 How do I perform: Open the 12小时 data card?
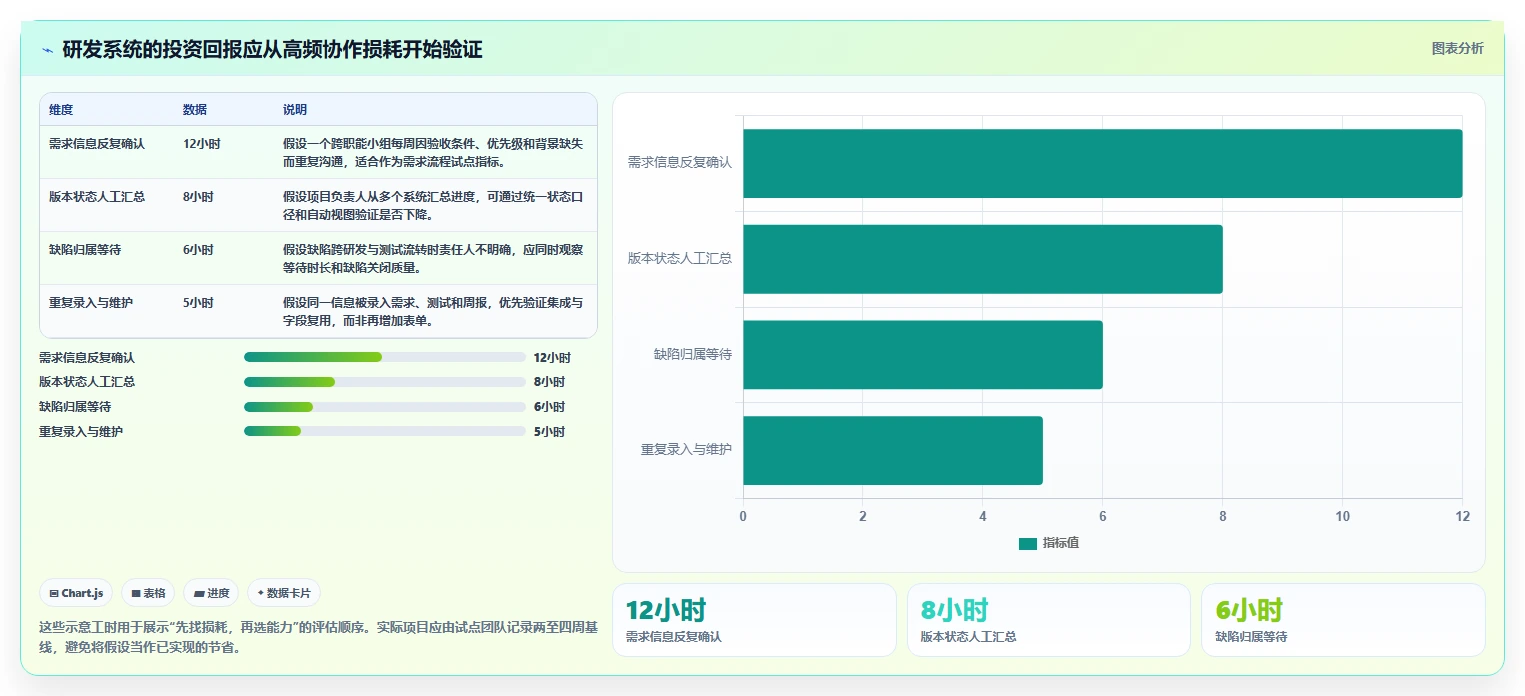[754, 620]
